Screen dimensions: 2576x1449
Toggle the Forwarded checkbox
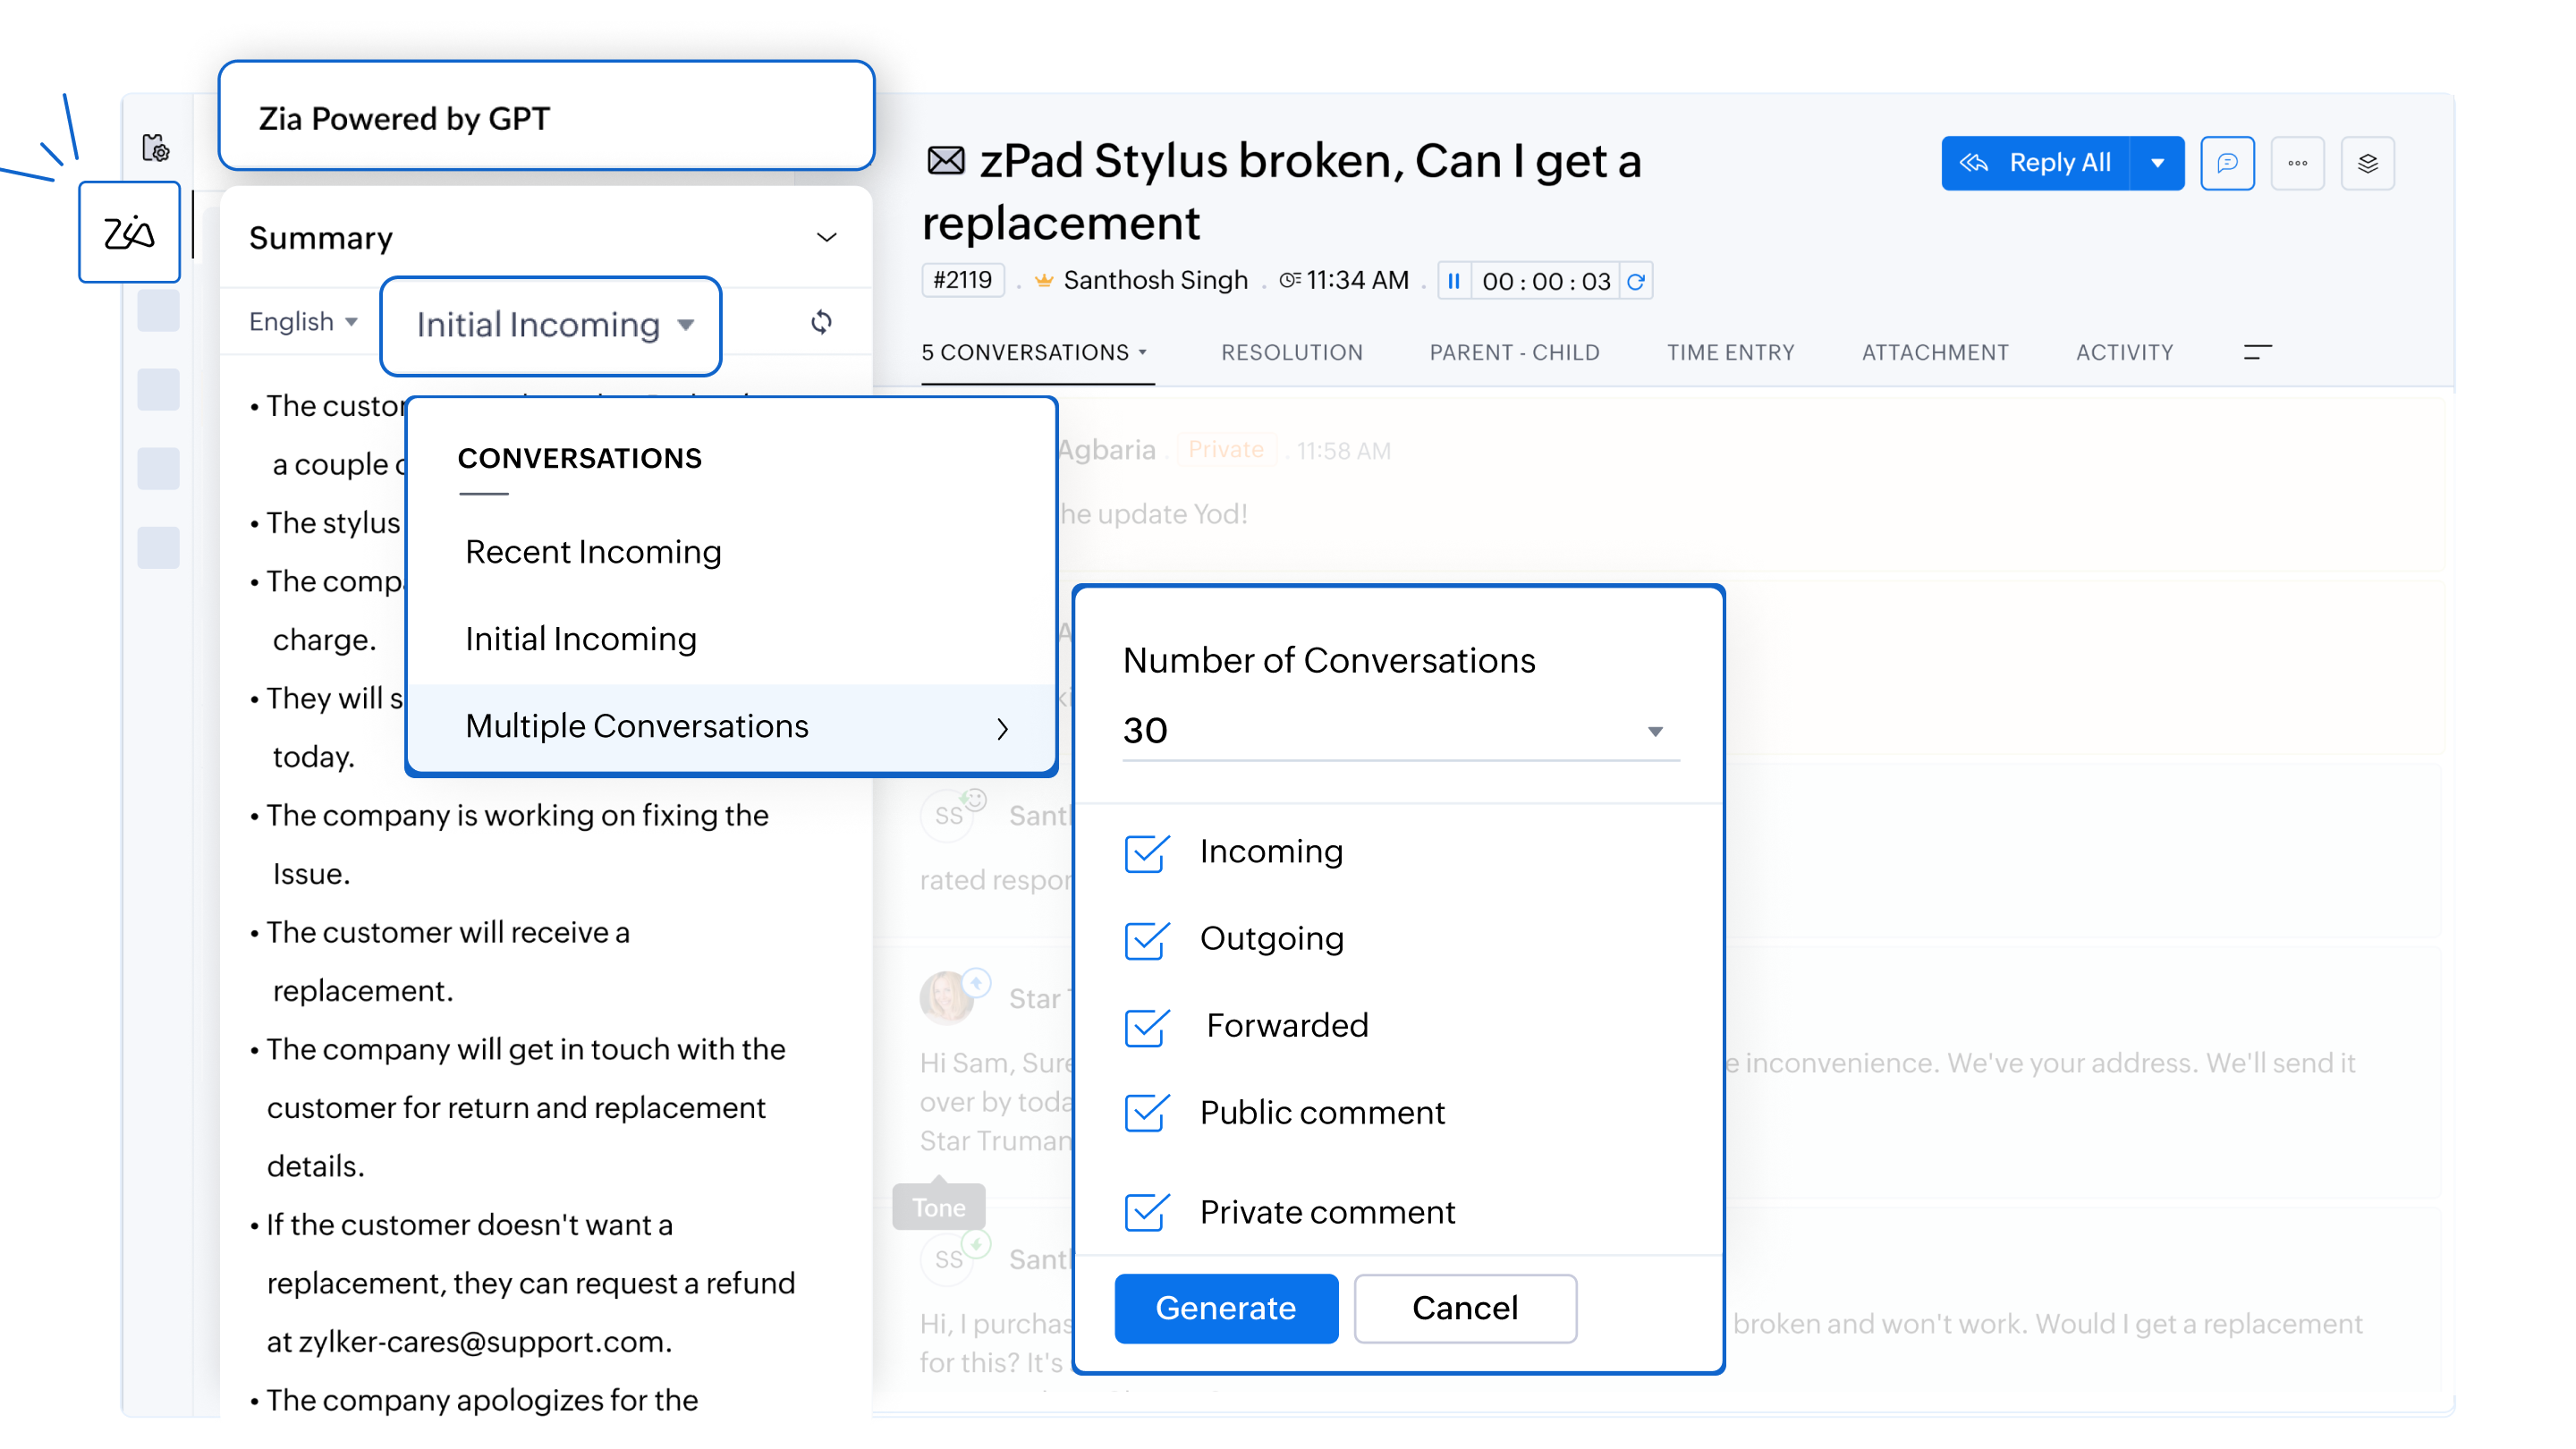pyautogui.click(x=1146, y=1027)
